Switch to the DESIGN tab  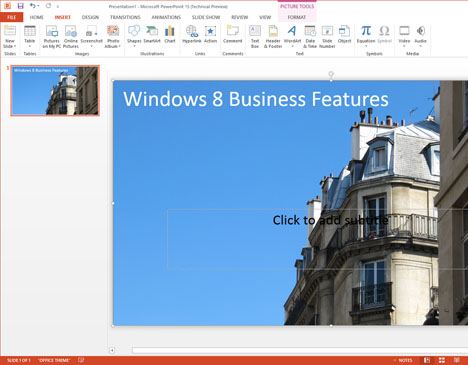tap(90, 17)
